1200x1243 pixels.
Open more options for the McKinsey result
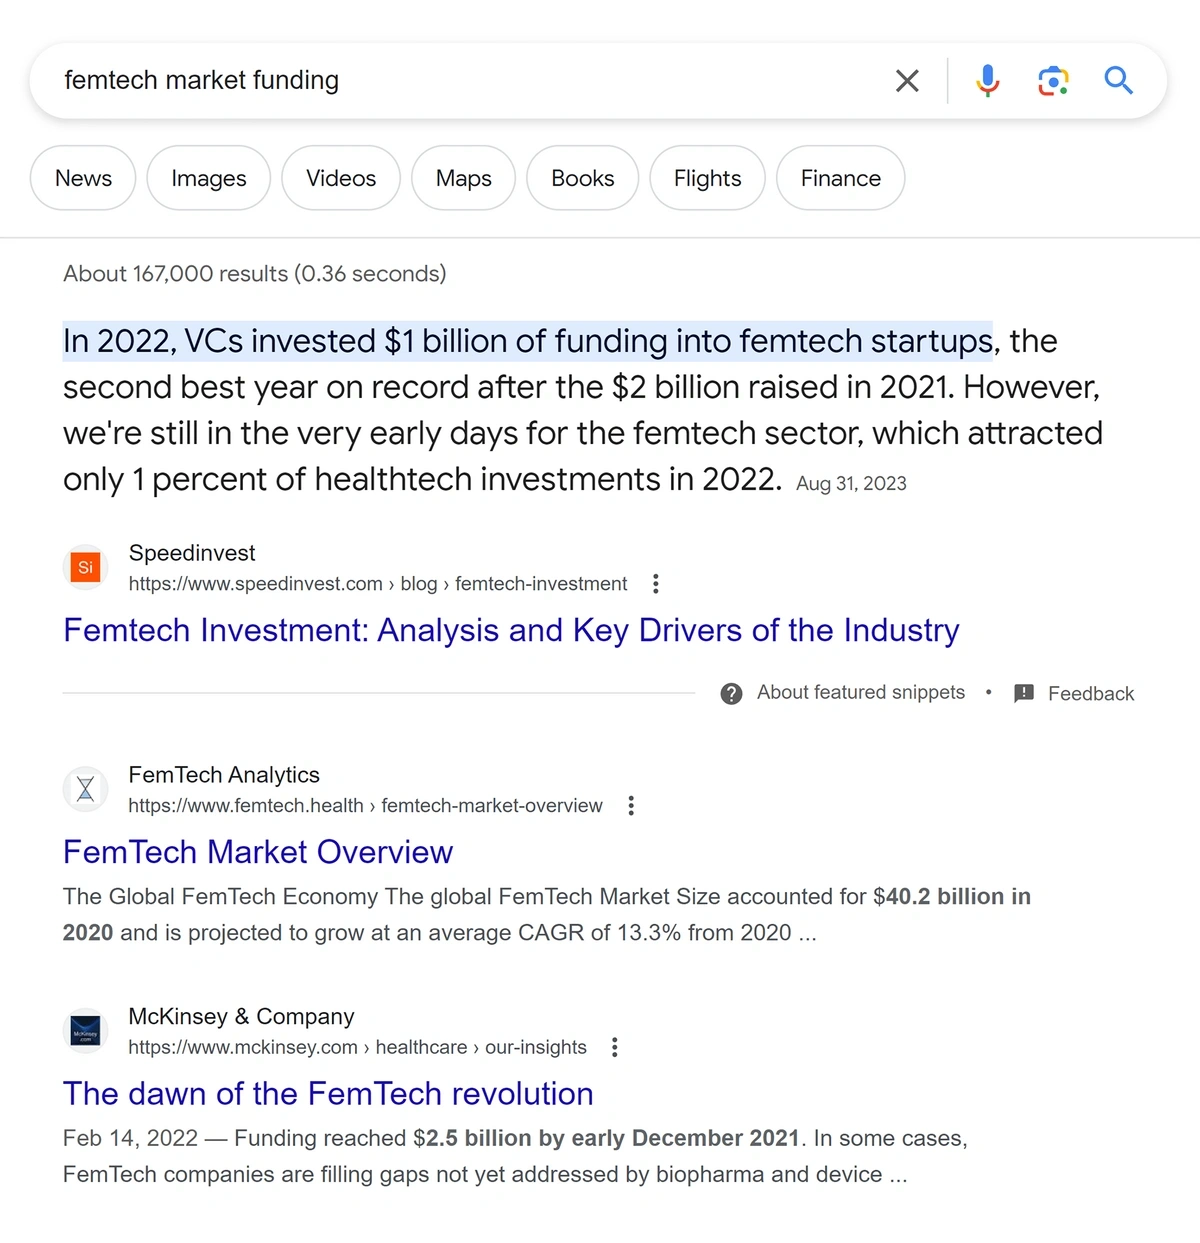click(615, 1047)
